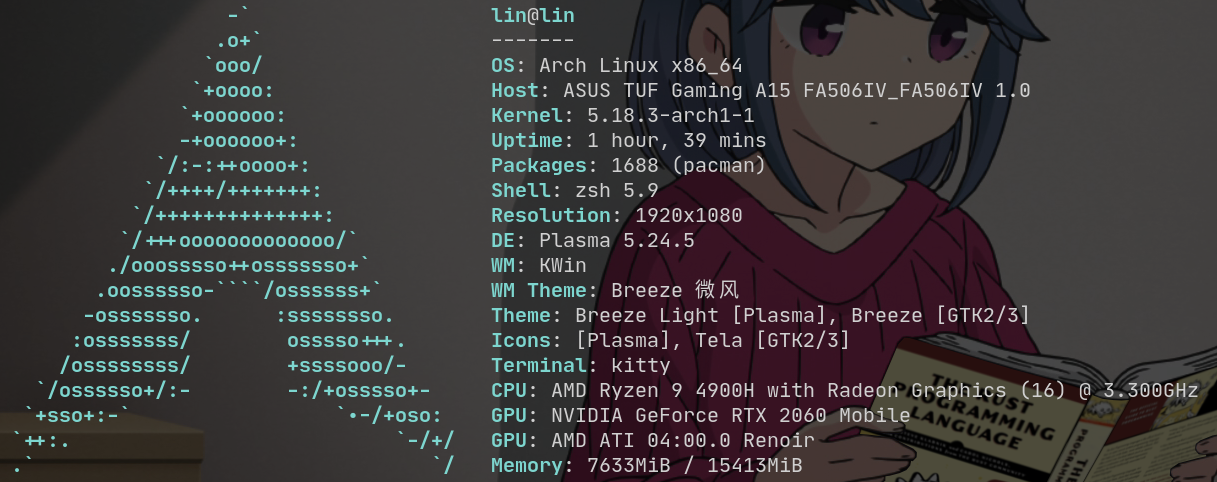
Task: Click the lin@lin username header
Action: pyautogui.click(x=533, y=16)
